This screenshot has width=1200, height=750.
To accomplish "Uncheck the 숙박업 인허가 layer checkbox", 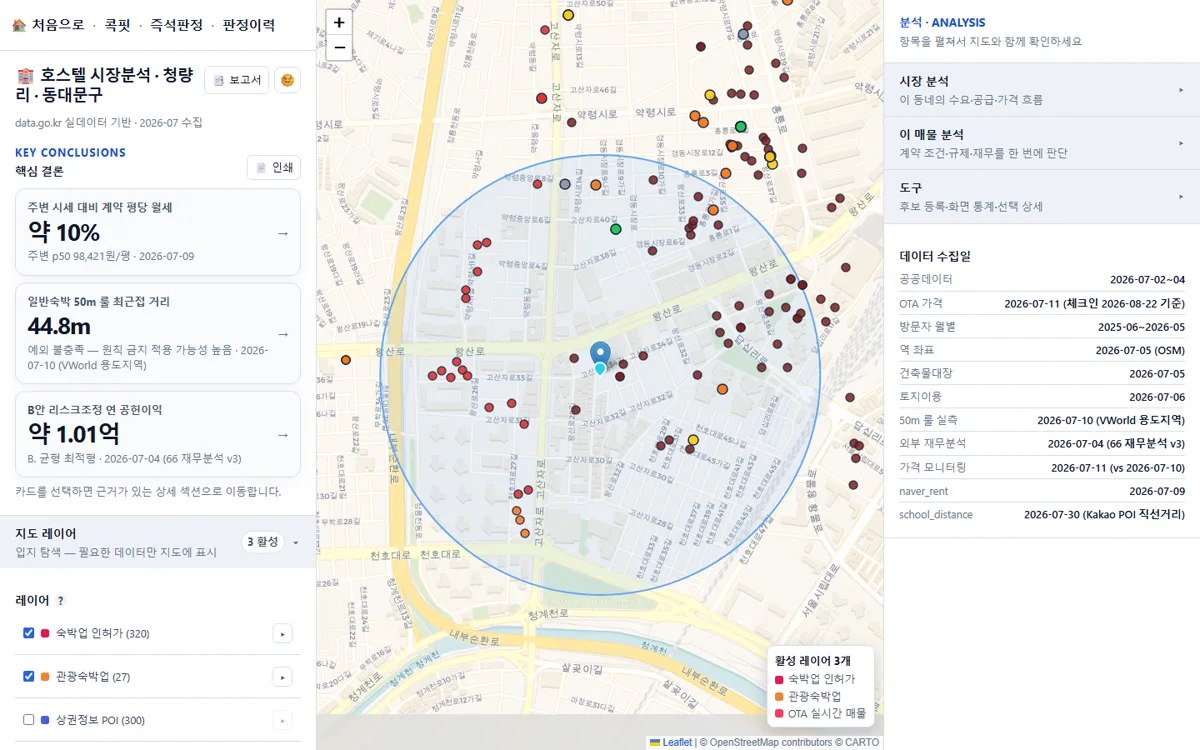I will click(29, 633).
